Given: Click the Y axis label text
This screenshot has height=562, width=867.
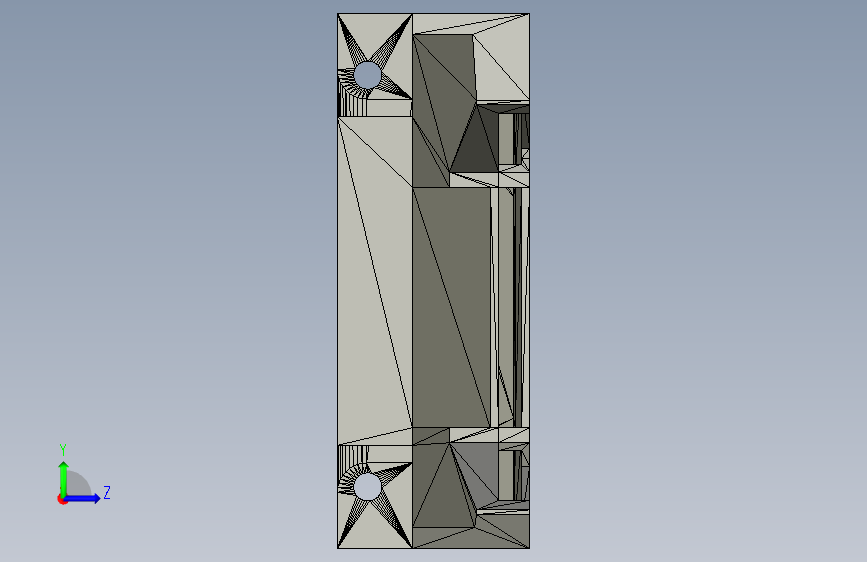Looking at the screenshot, I should point(63,450).
